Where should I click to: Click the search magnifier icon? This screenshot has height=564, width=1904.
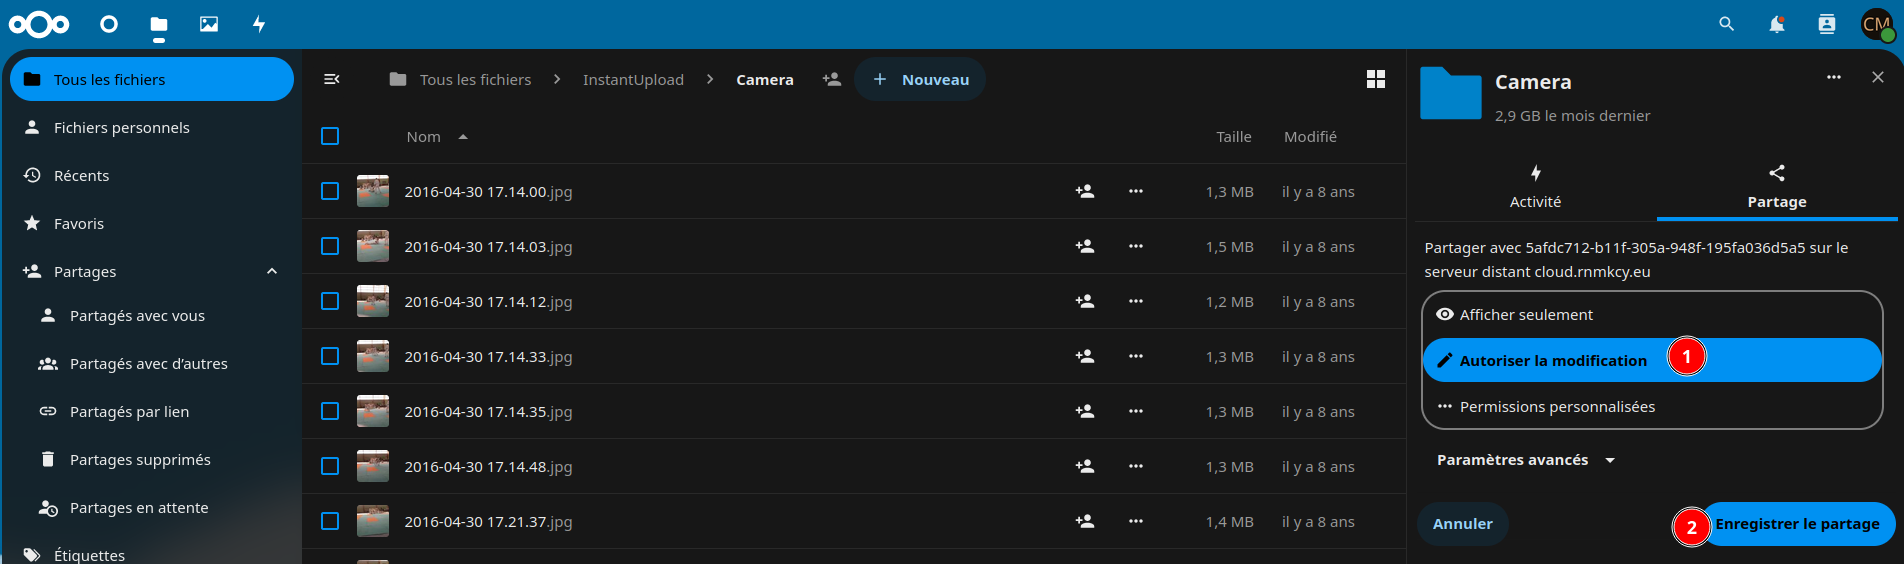1726,24
